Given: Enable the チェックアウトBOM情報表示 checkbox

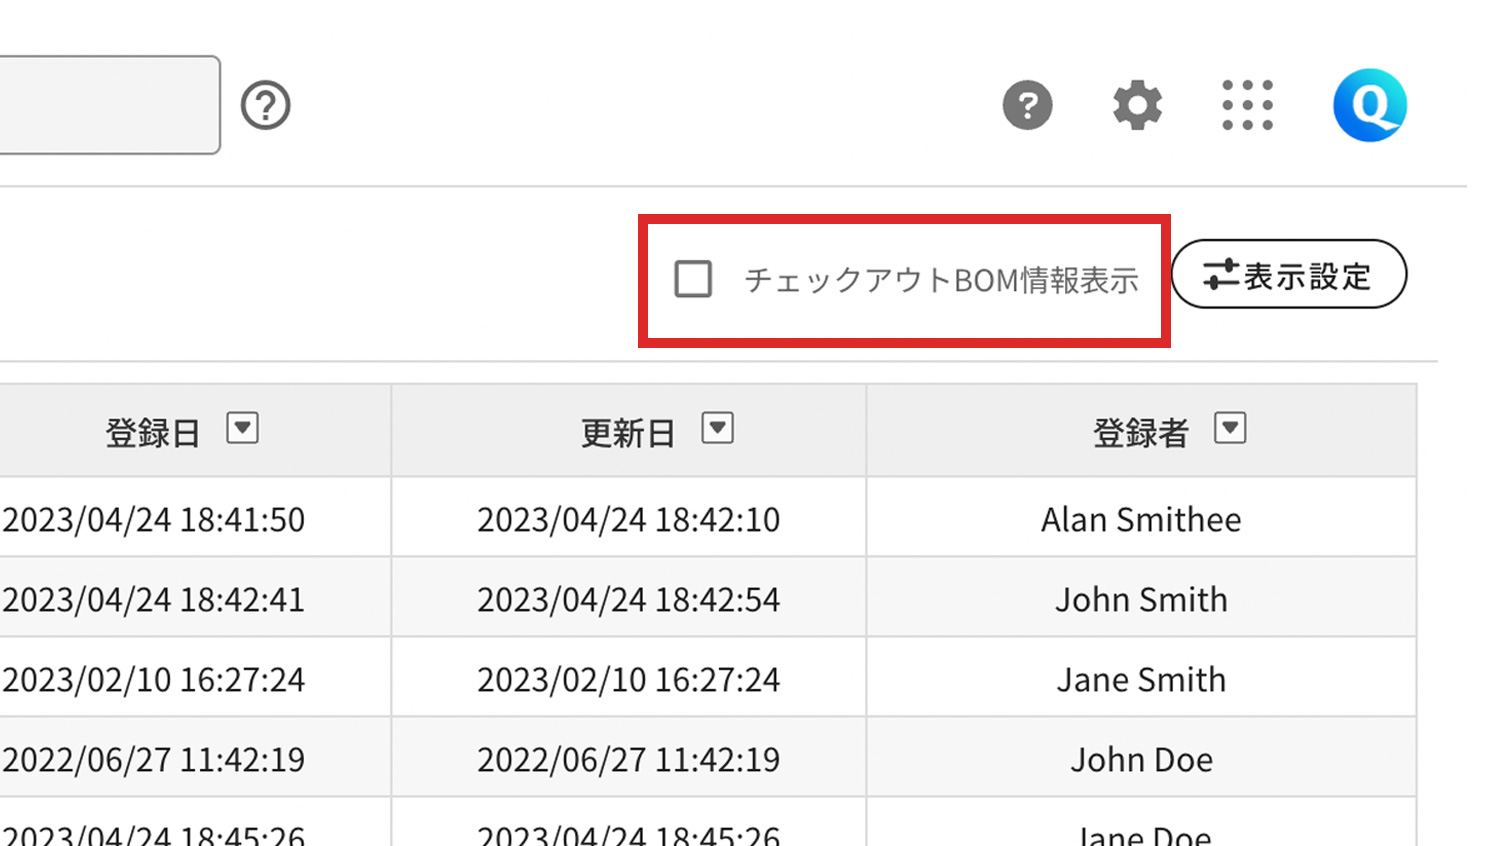Looking at the screenshot, I should click(x=693, y=279).
